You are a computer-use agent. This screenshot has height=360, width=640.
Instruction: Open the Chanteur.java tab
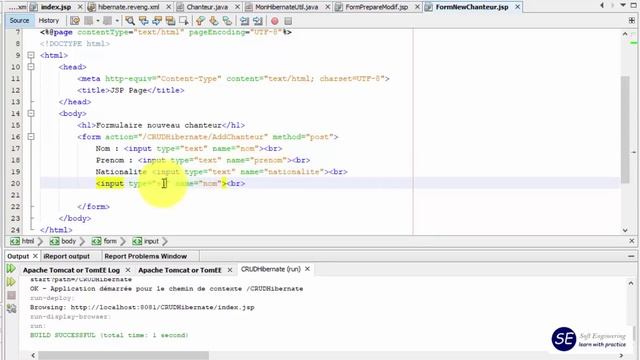[207, 7]
